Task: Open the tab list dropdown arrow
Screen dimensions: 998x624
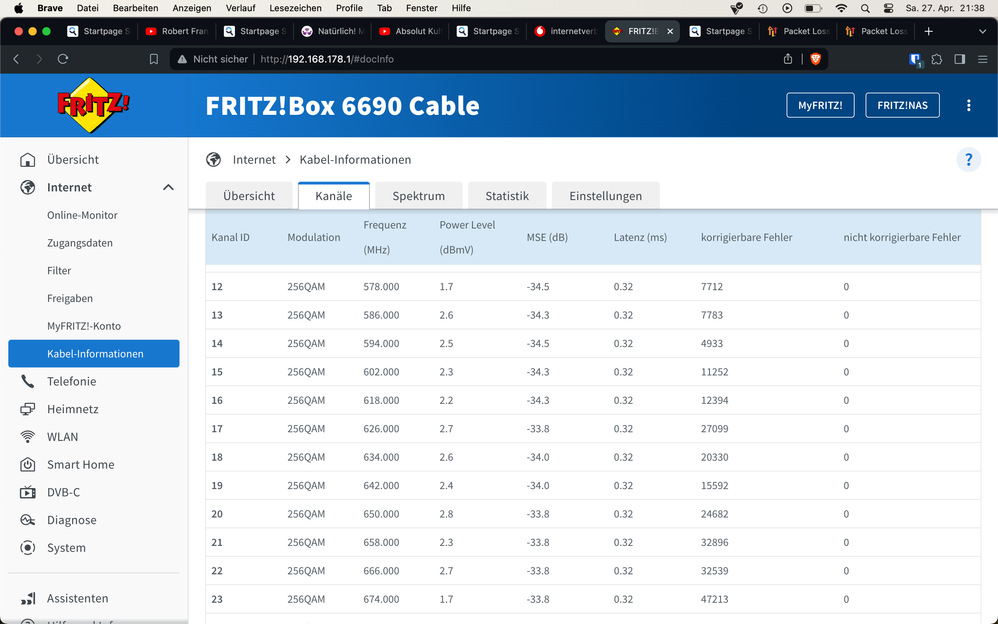Action: point(982,31)
